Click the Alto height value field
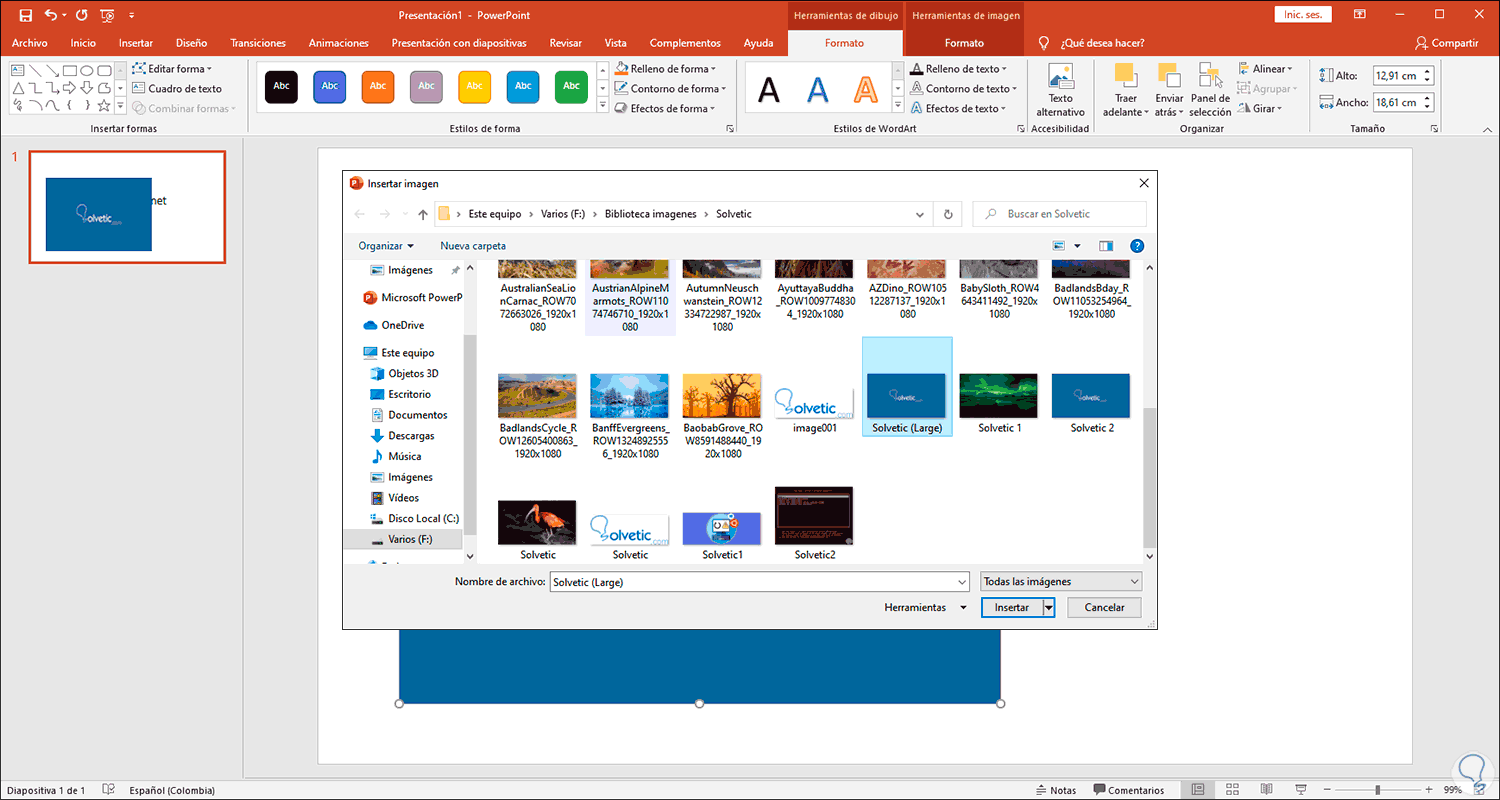The image size is (1500, 800). click(x=1396, y=75)
